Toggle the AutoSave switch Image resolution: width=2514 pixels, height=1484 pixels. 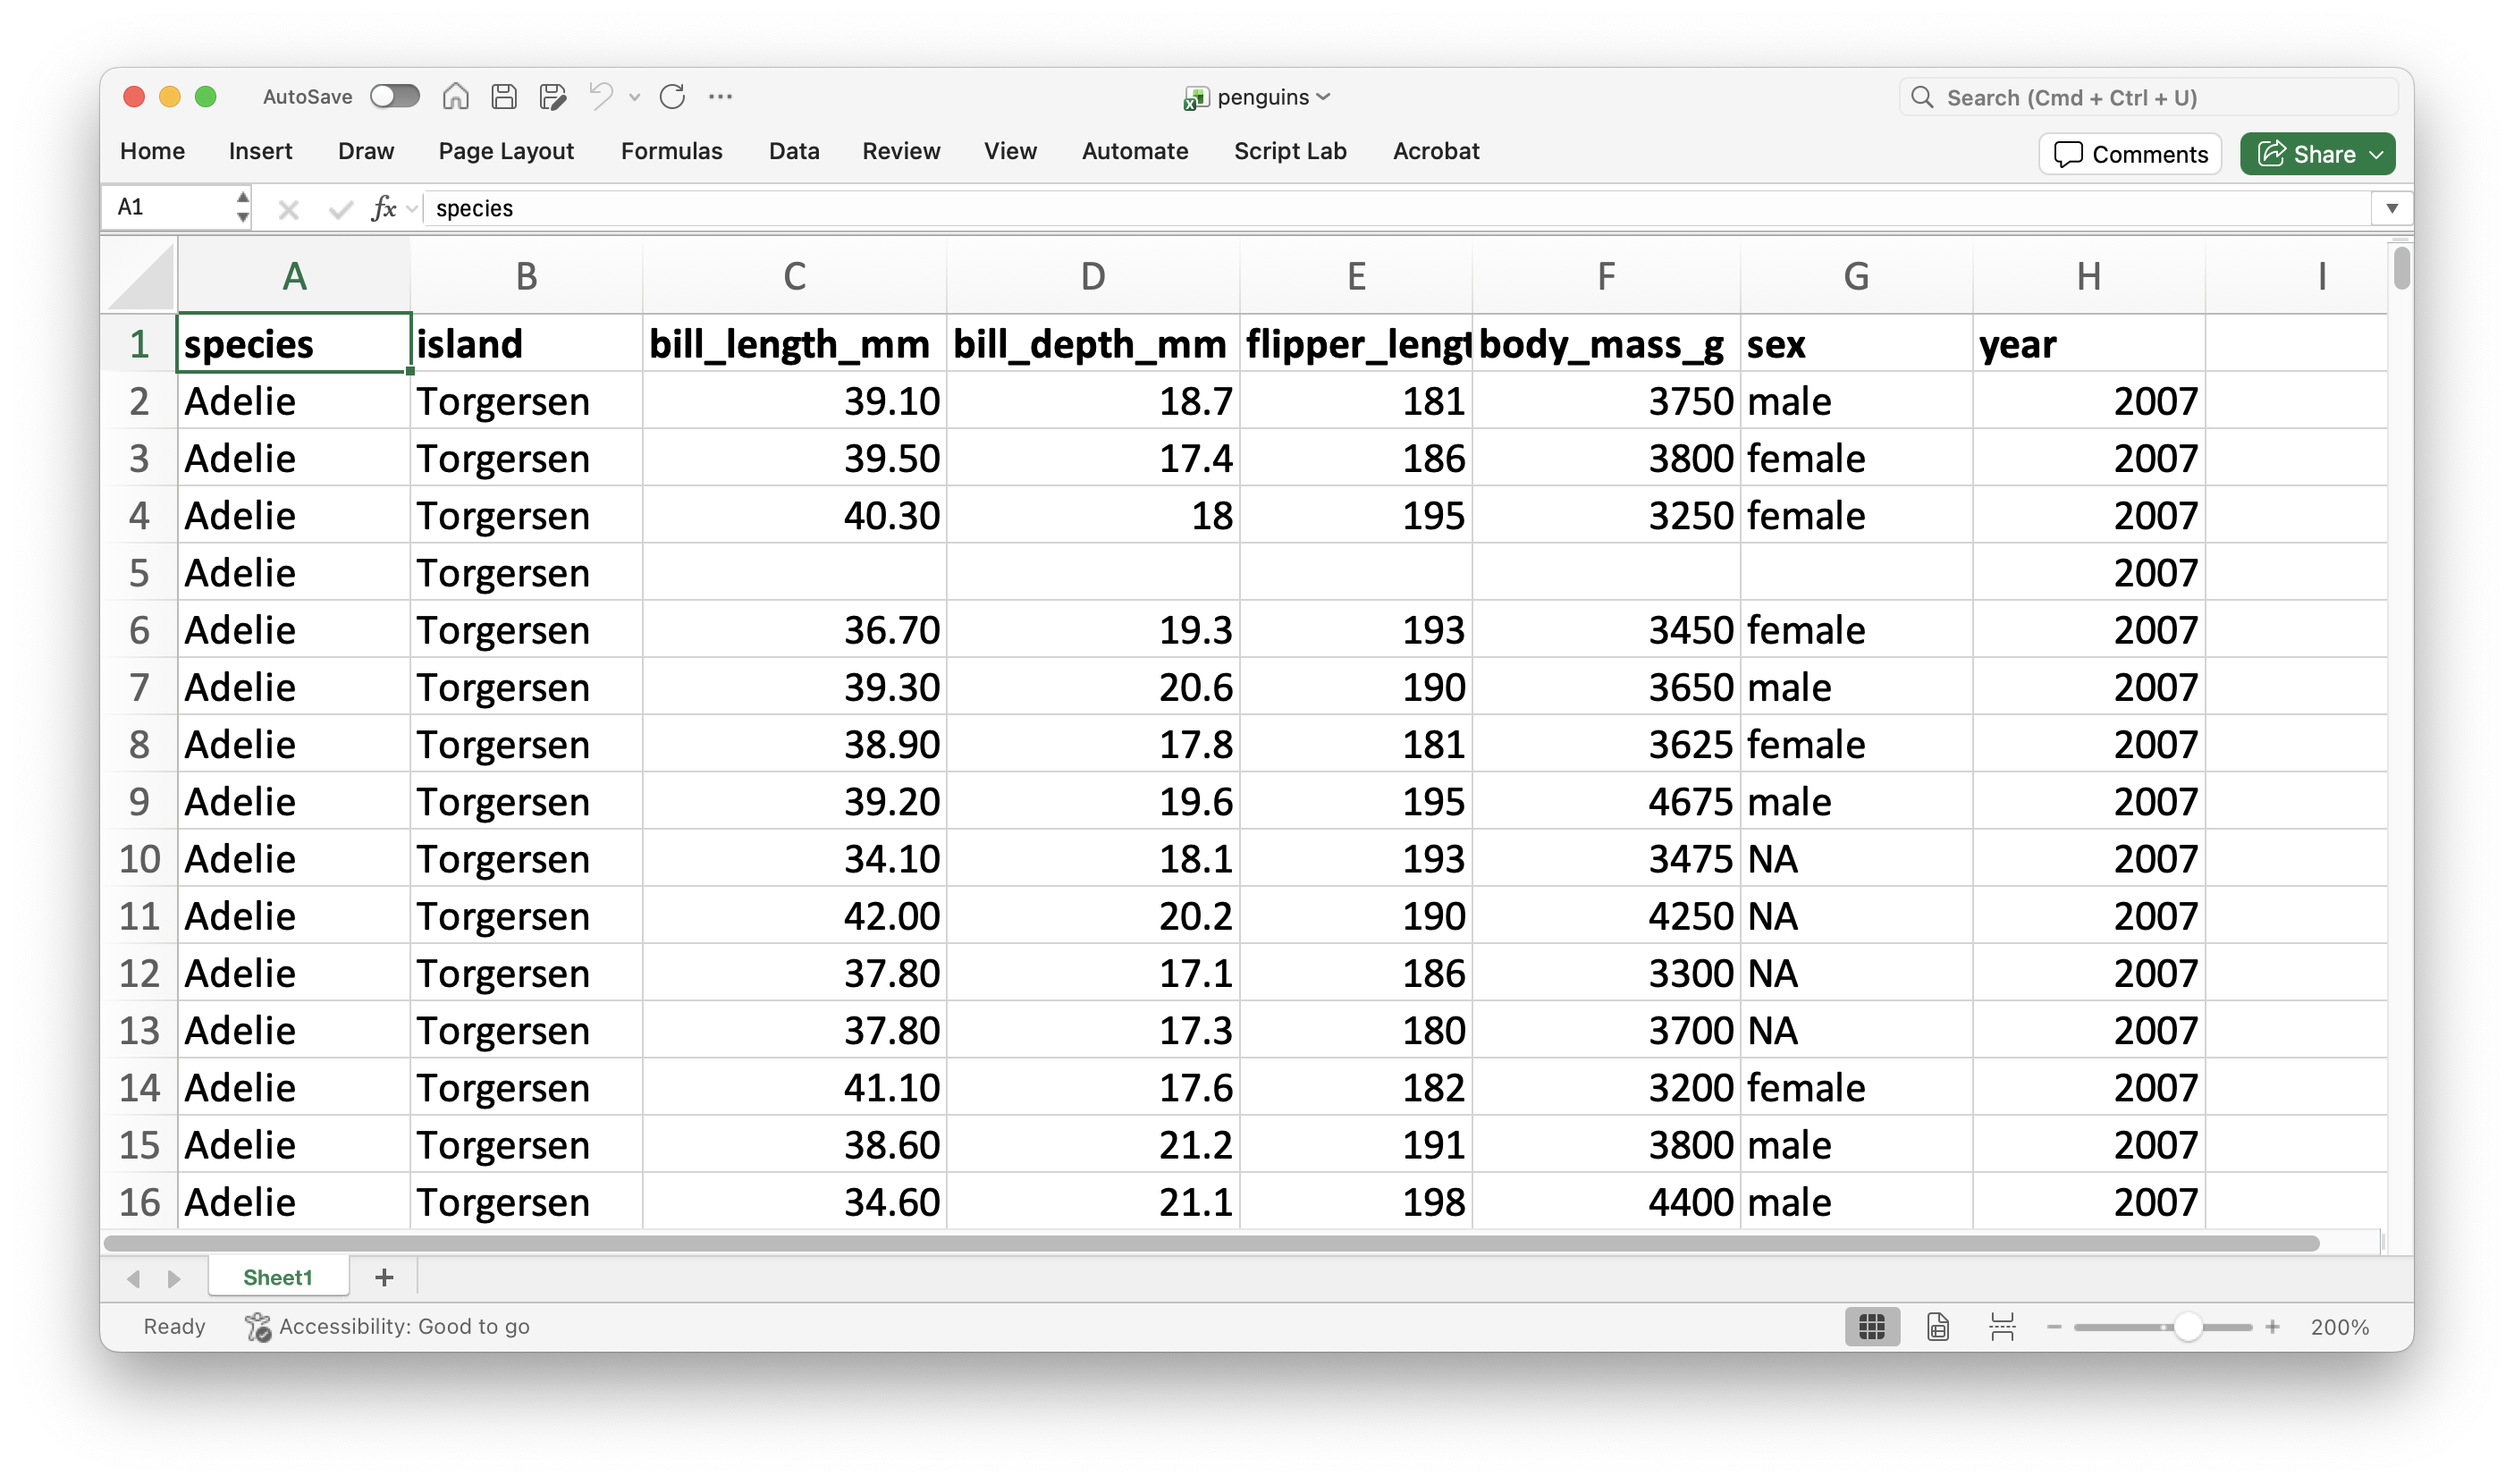pyautogui.click(x=394, y=96)
